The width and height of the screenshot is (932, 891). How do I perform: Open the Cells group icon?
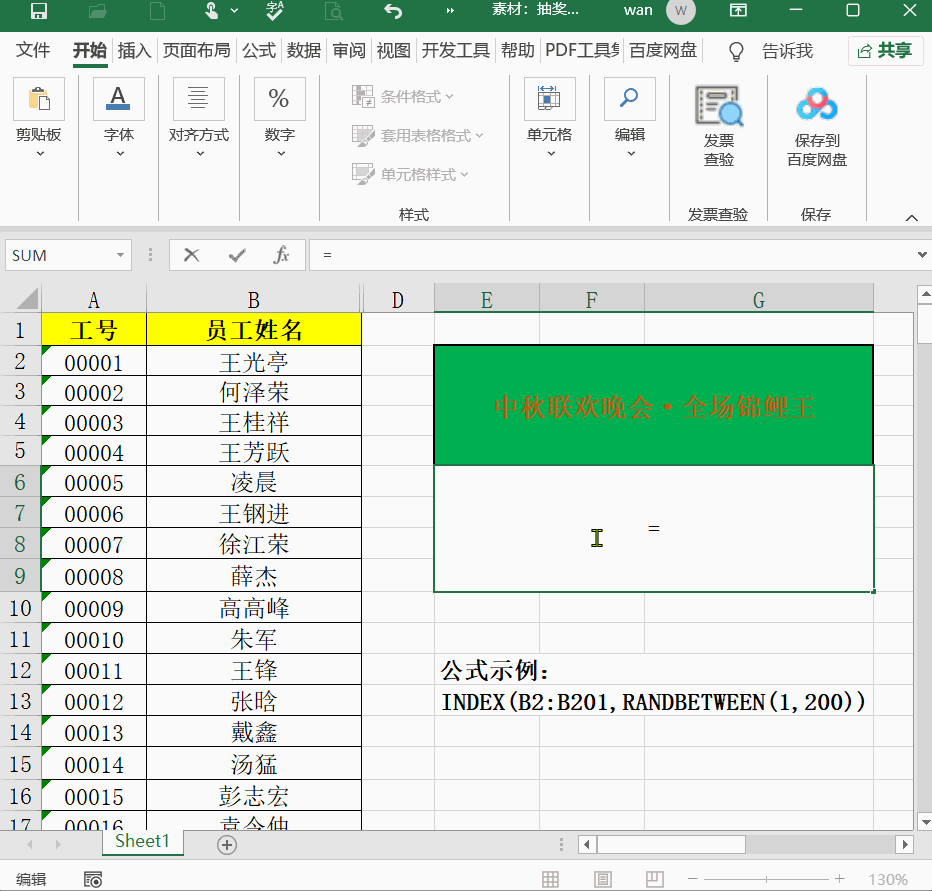point(549,99)
